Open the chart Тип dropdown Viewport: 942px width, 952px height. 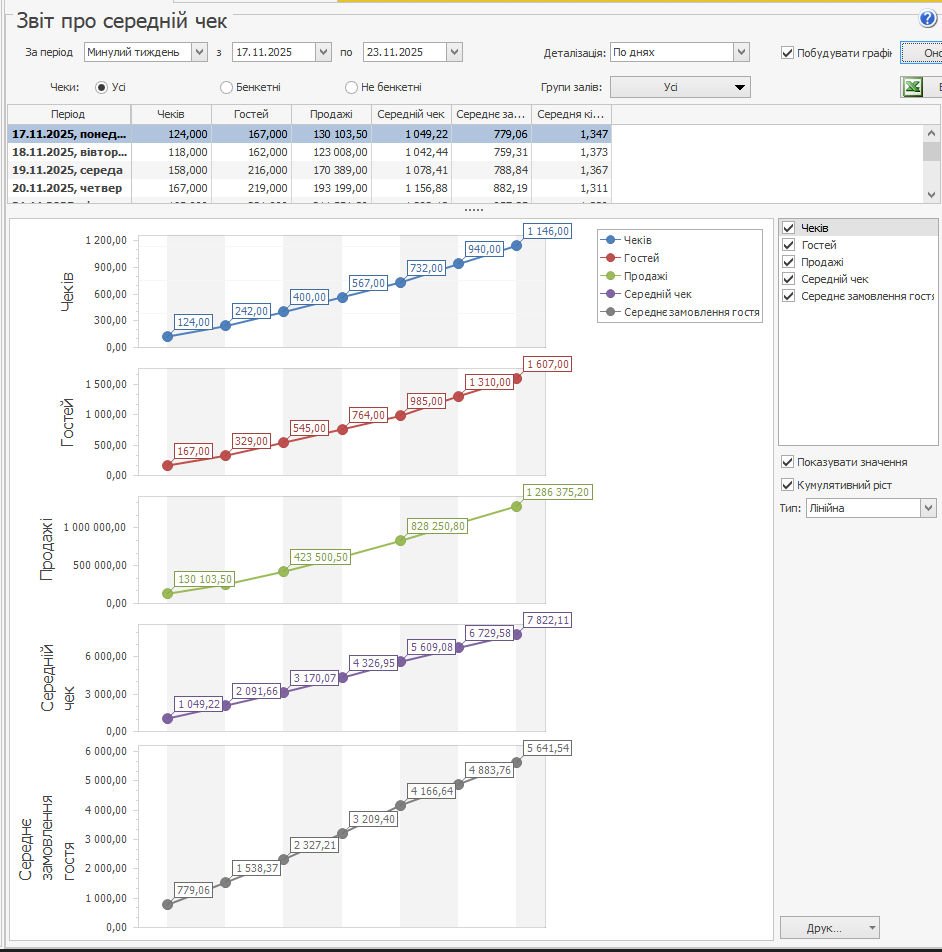click(927, 508)
